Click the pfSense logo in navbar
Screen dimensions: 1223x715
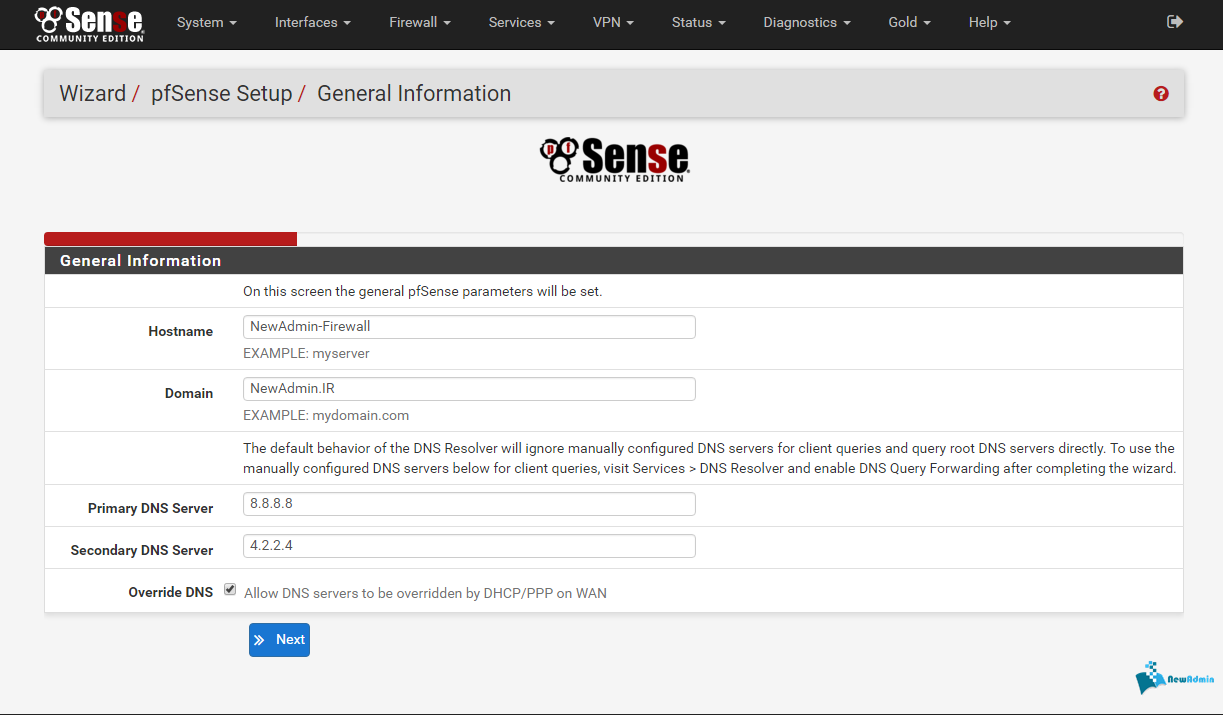[89, 23]
